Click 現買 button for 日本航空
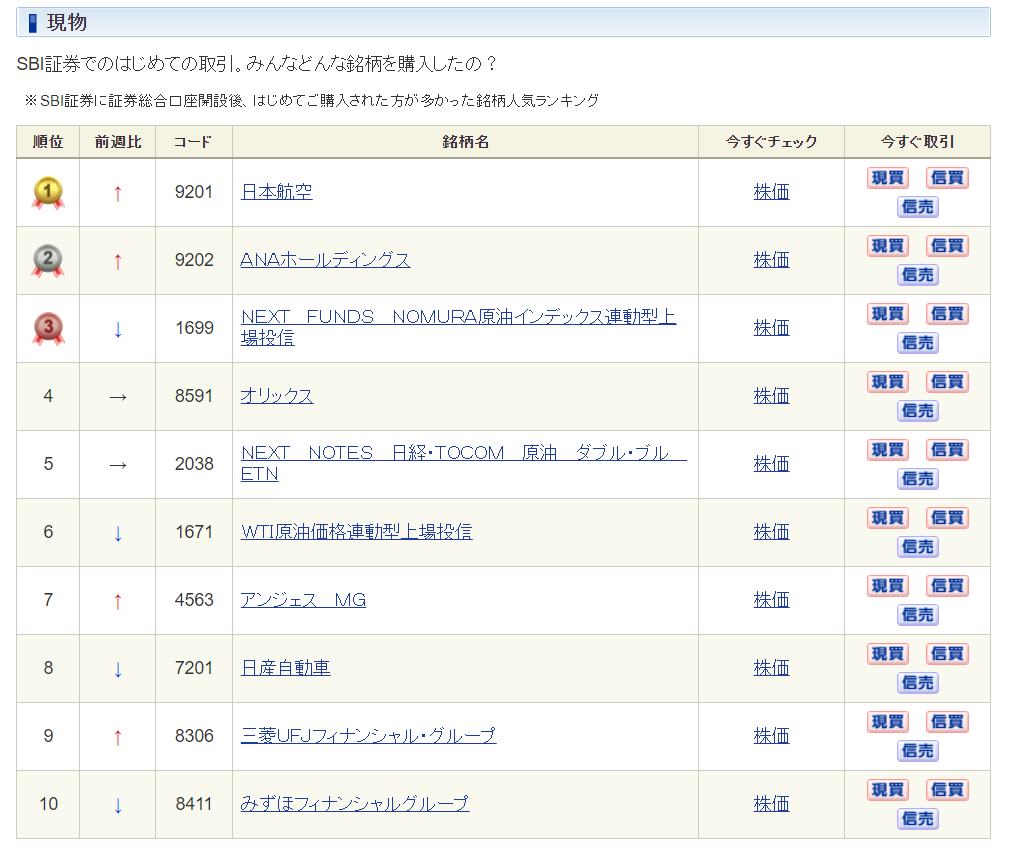 click(888, 178)
